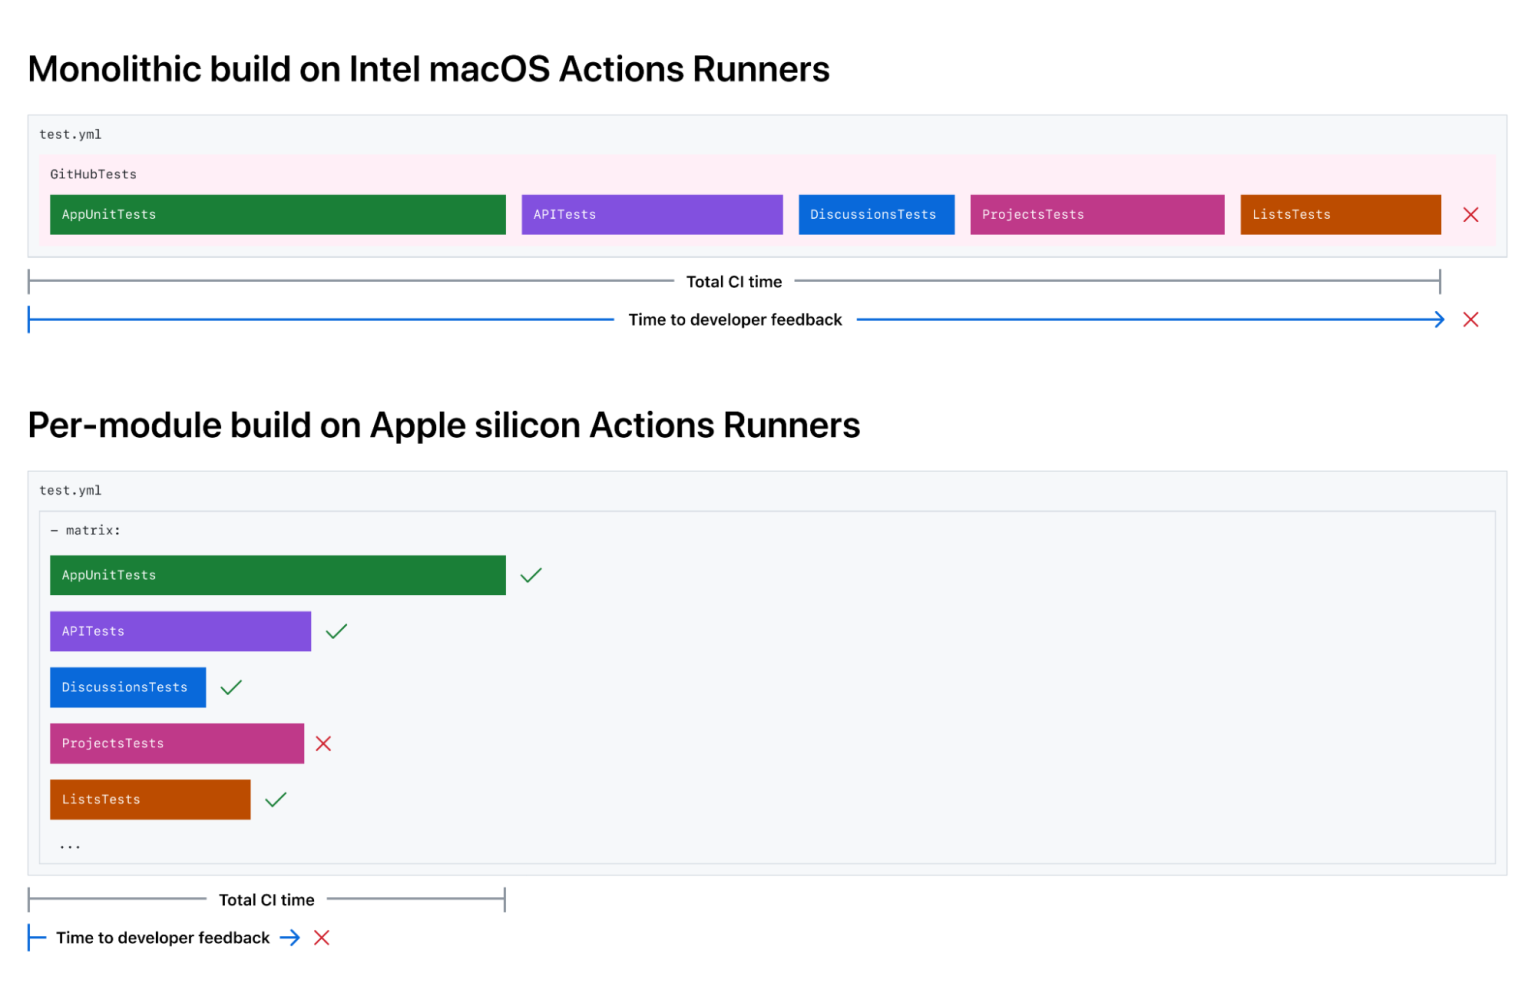Expand the GitHubTests group
Screen dimensions: 1535x993
click(x=93, y=174)
